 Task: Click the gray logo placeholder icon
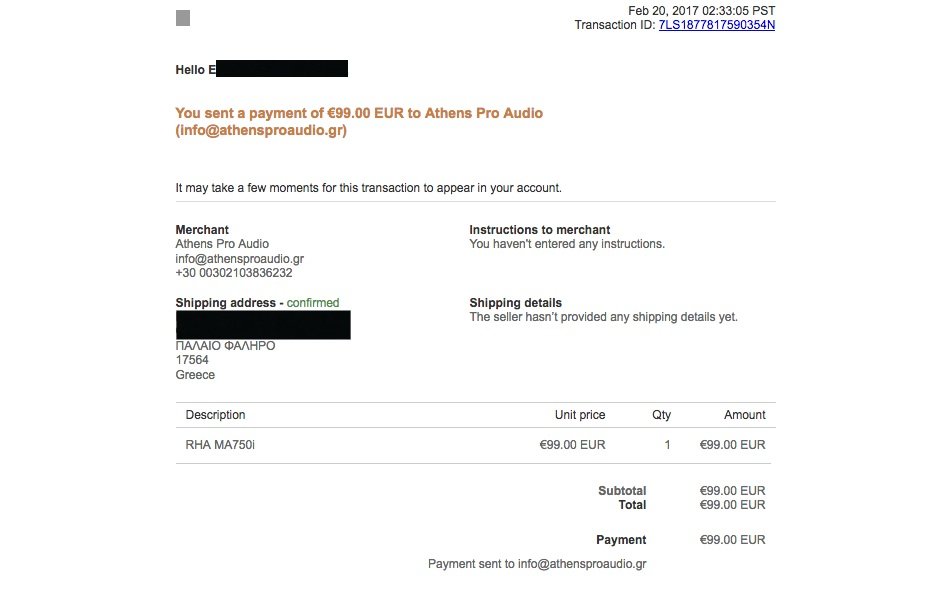(x=183, y=17)
